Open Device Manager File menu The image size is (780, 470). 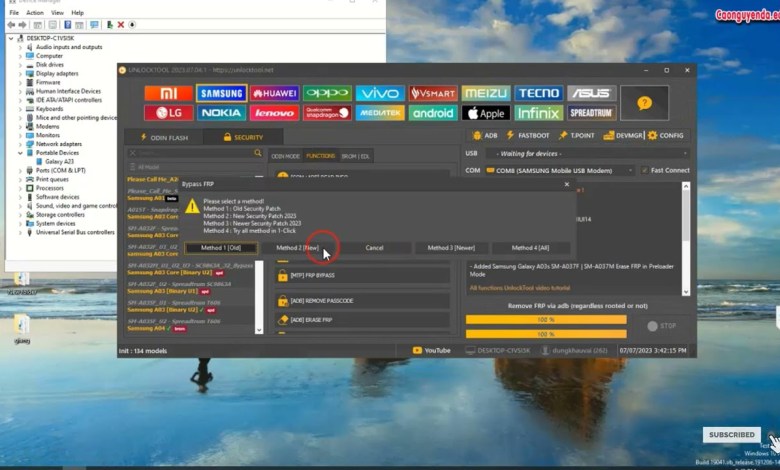tap(14, 12)
